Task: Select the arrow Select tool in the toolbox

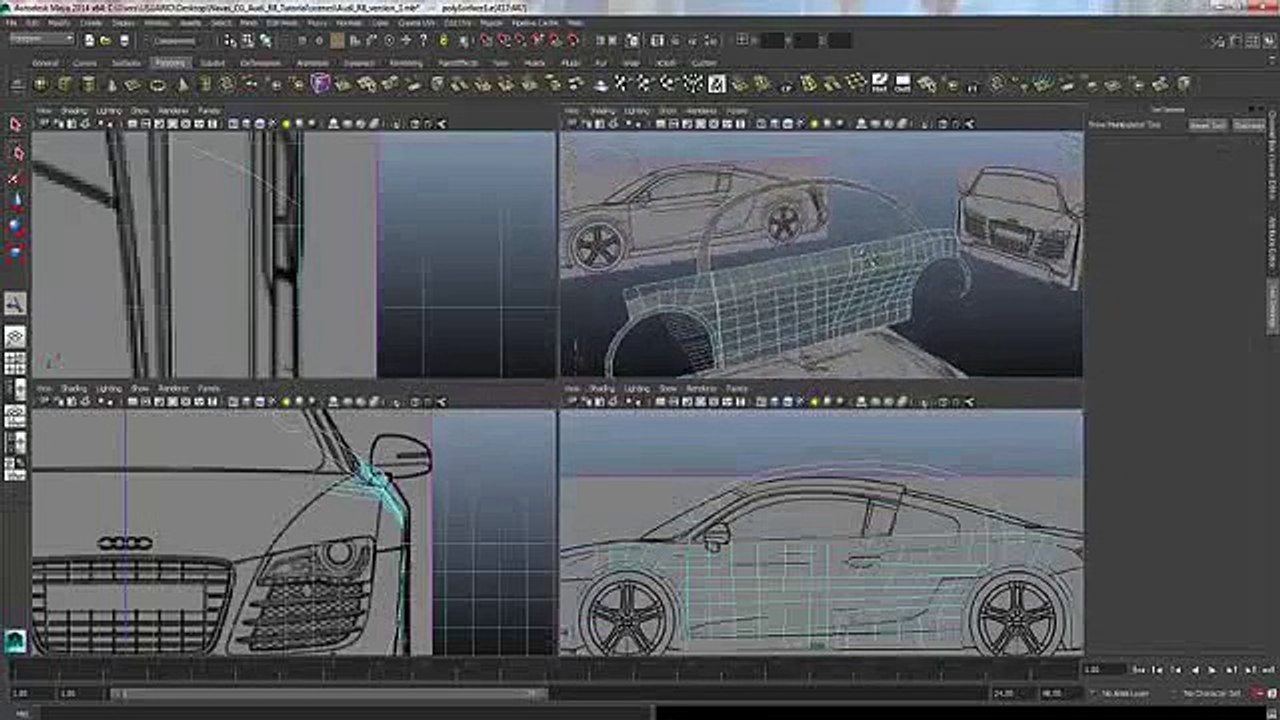Action: [15, 125]
